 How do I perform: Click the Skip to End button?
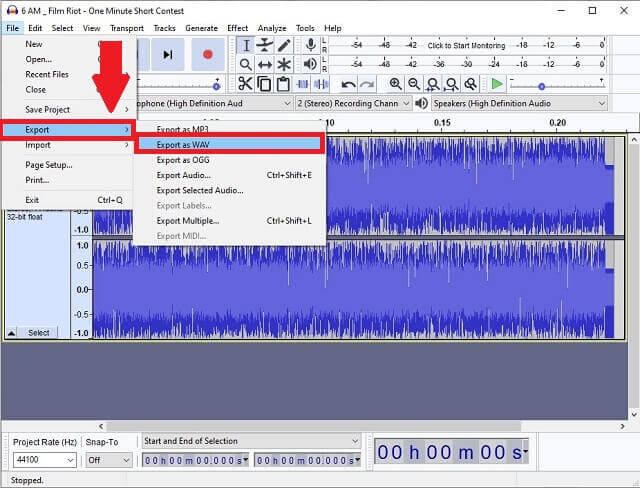click(x=167, y=55)
